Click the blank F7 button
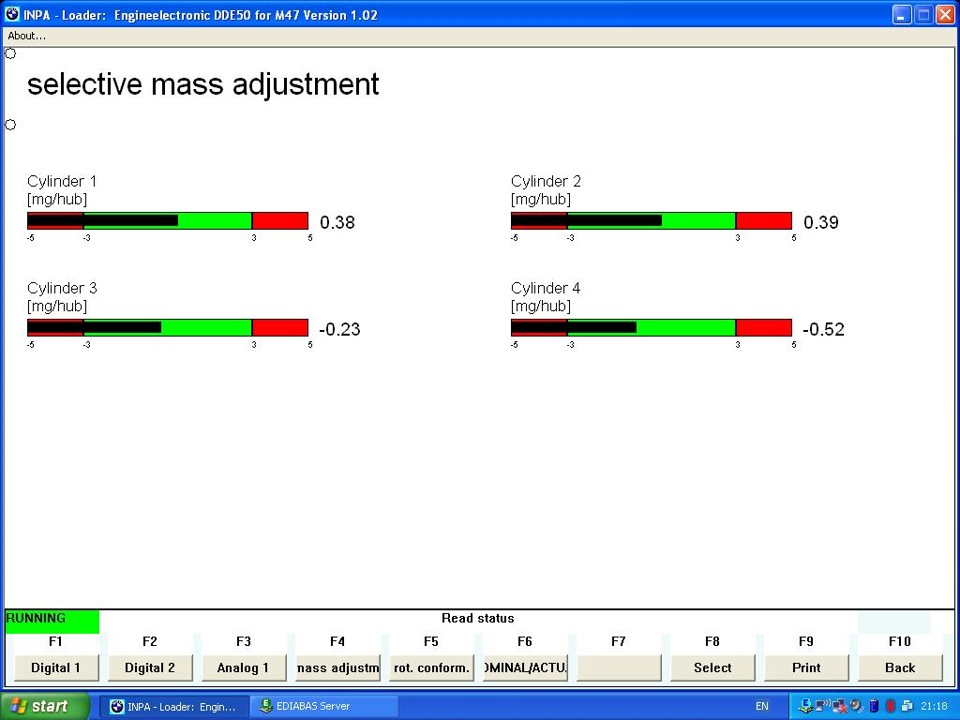The width and height of the screenshot is (960, 720). pyautogui.click(x=619, y=668)
